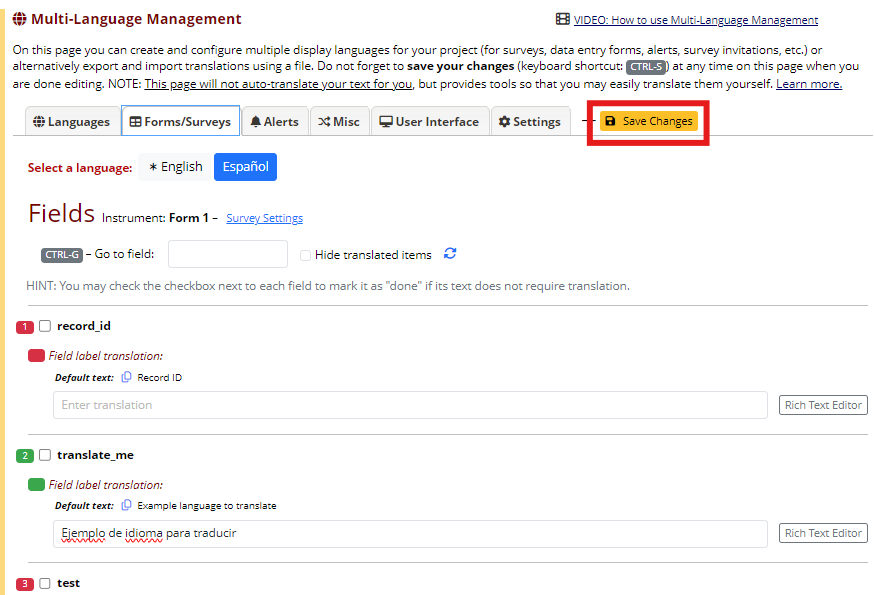Follow the Learn more link
Image resolution: width=874 pixels, height=595 pixels.
click(809, 84)
